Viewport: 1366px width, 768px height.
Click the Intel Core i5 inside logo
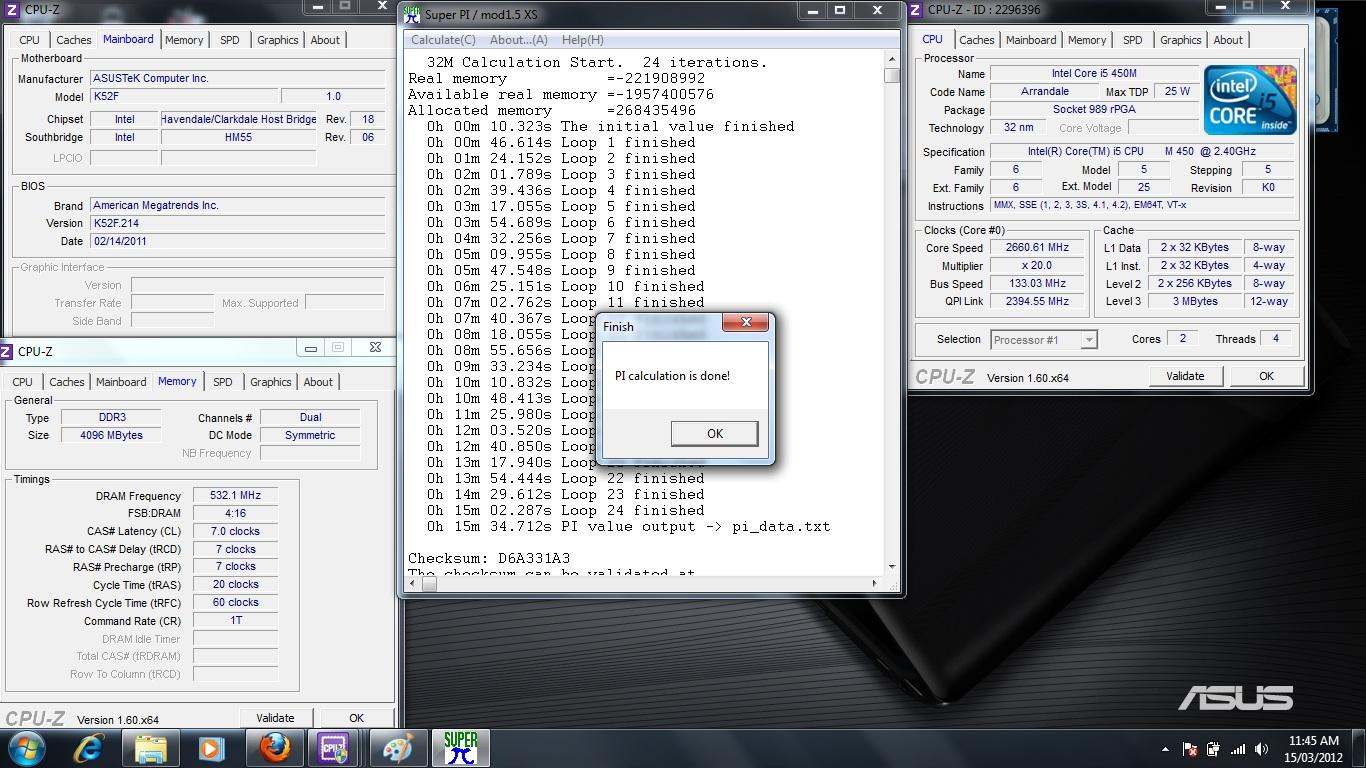click(1250, 100)
